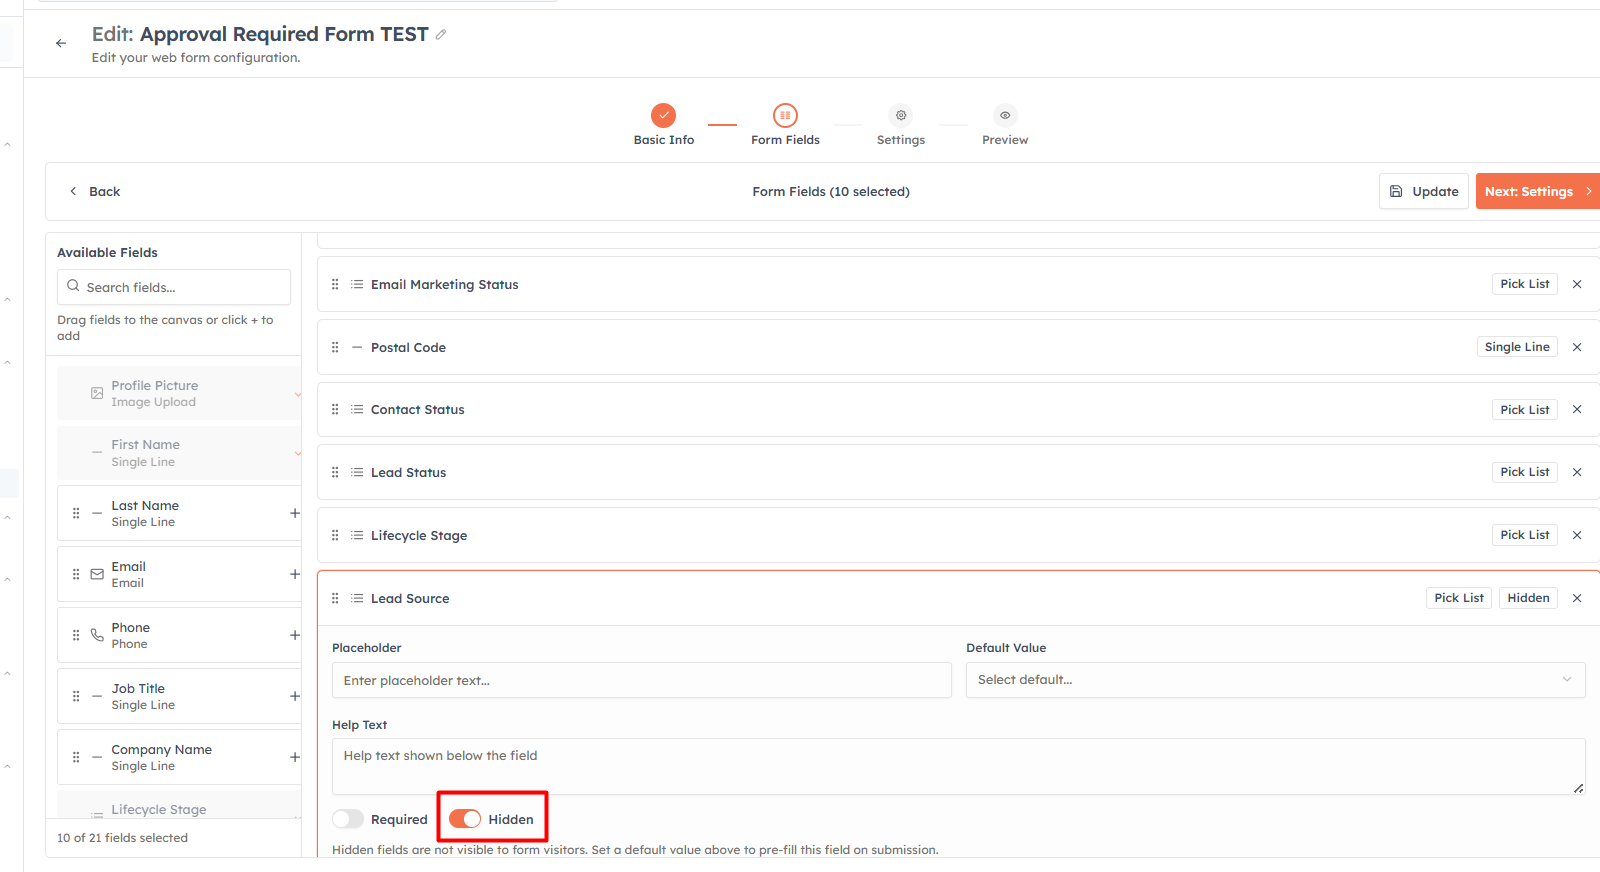Click Next: Settings button
1600x872 pixels.
coord(1538,191)
